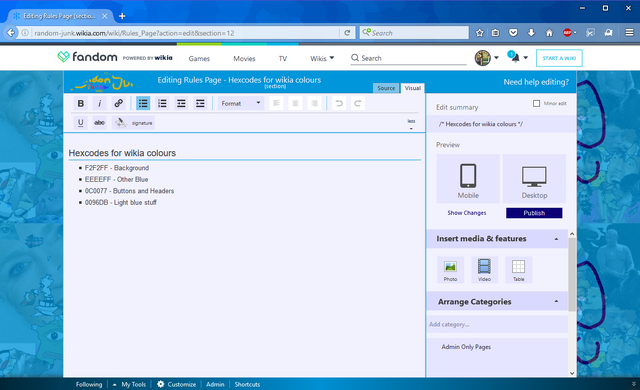The height and width of the screenshot is (390, 640).
Task: Check the Minor edit checkbox
Action: click(x=536, y=104)
